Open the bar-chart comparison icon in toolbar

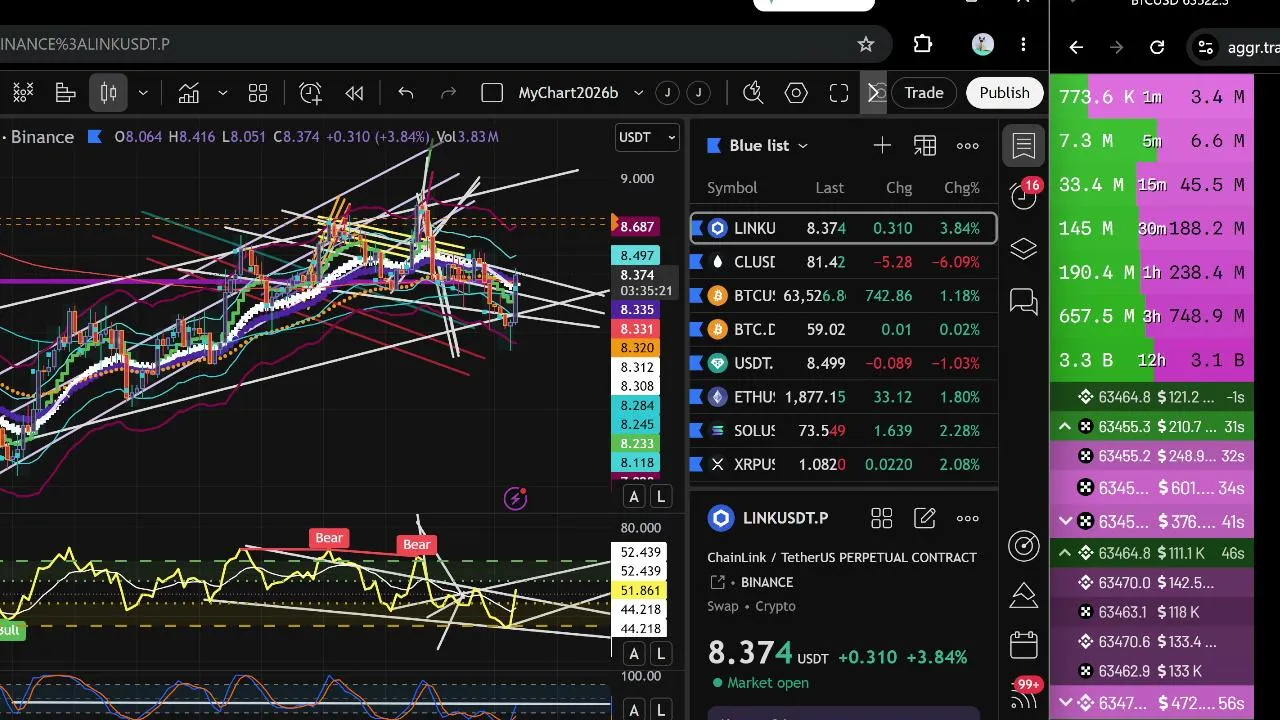tap(66, 93)
